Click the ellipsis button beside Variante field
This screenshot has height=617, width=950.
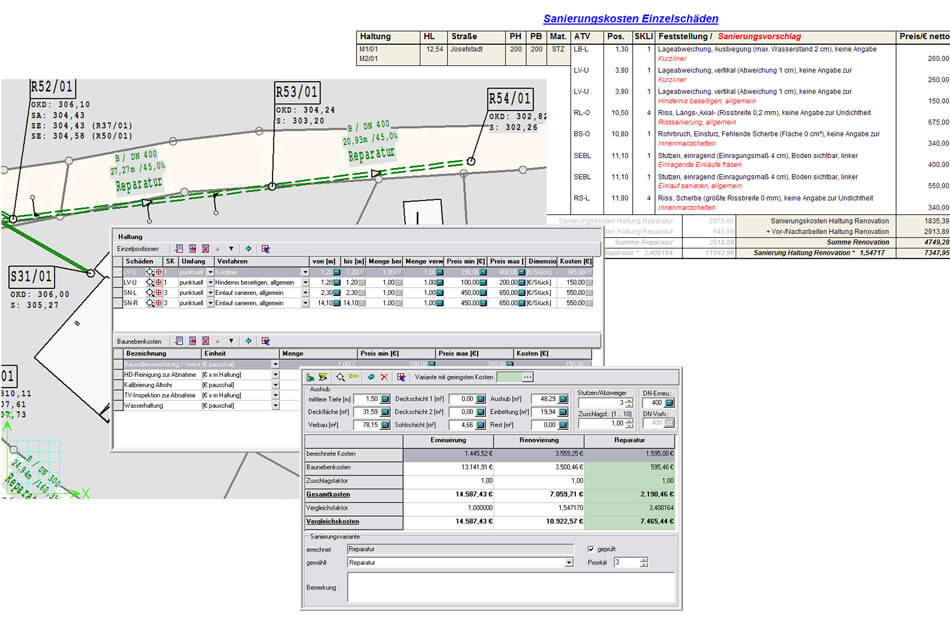[x=527, y=377]
